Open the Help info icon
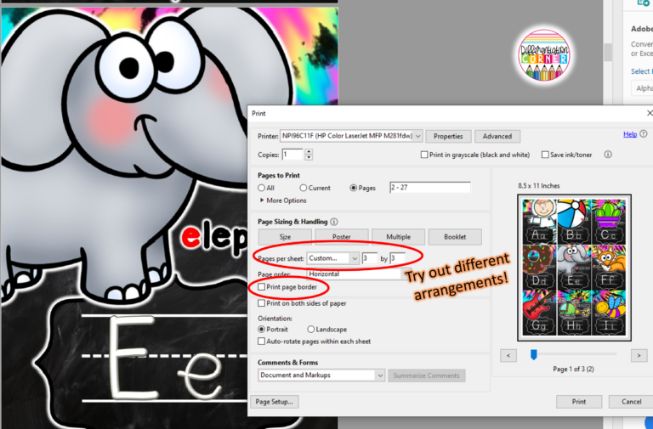 point(643,134)
